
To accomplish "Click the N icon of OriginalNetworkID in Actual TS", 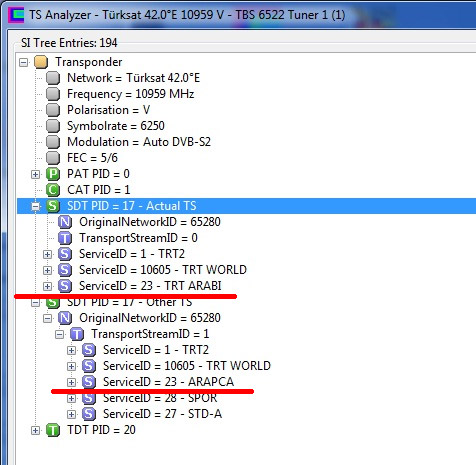I will [x=65, y=222].
